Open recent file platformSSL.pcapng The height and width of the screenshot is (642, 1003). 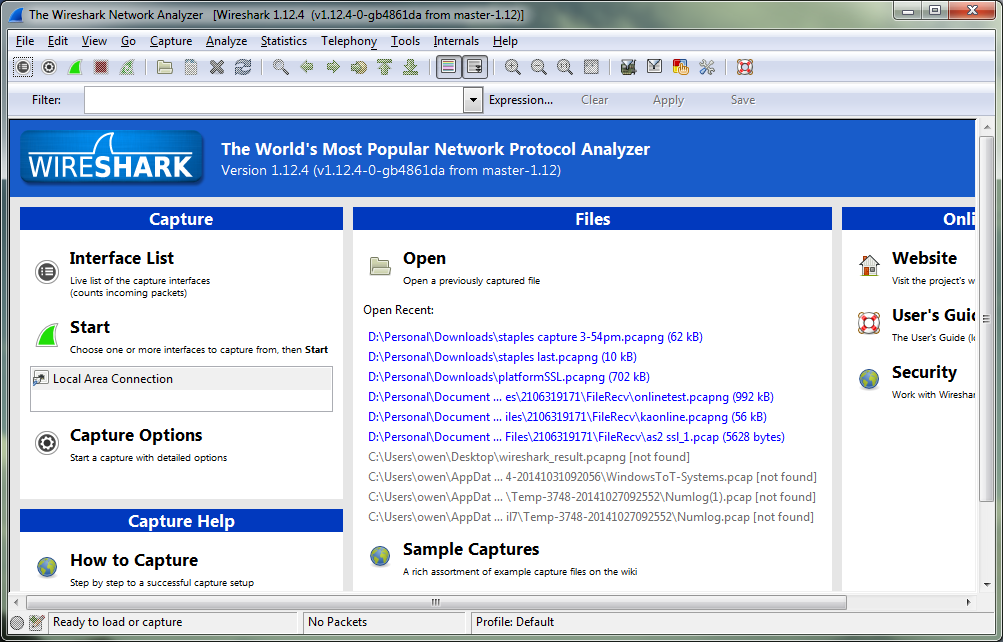click(509, 377)
